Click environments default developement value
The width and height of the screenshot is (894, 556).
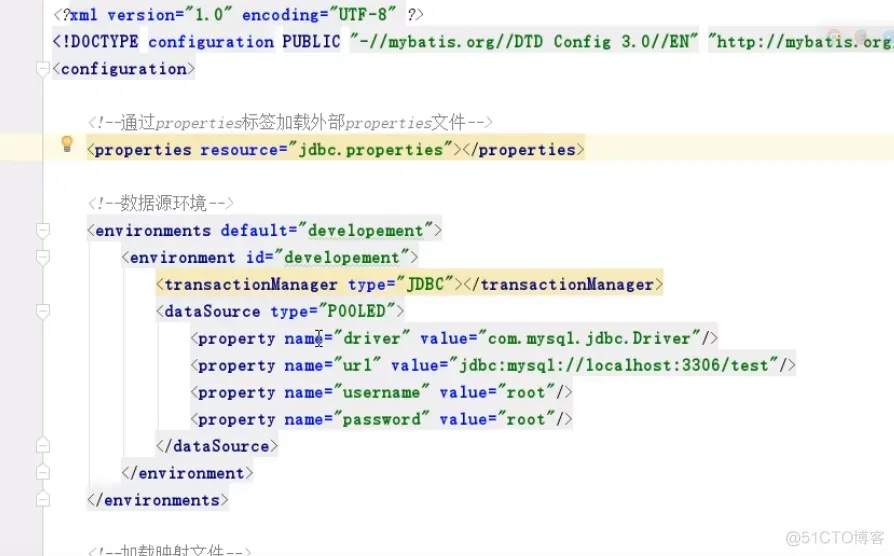tap(365, 230)
